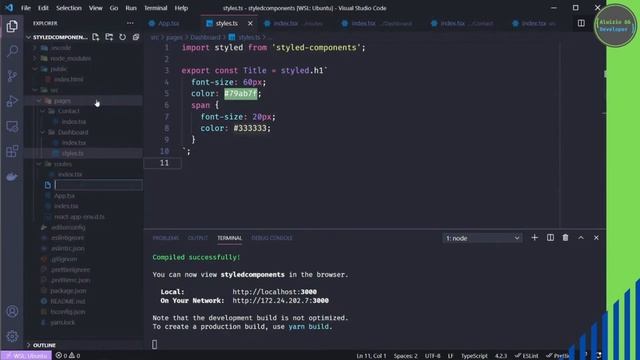The width and height of the screenshot is (640, 360).
Task: Click the errors and warnings status indicator
Action: [x=68, y=356]
